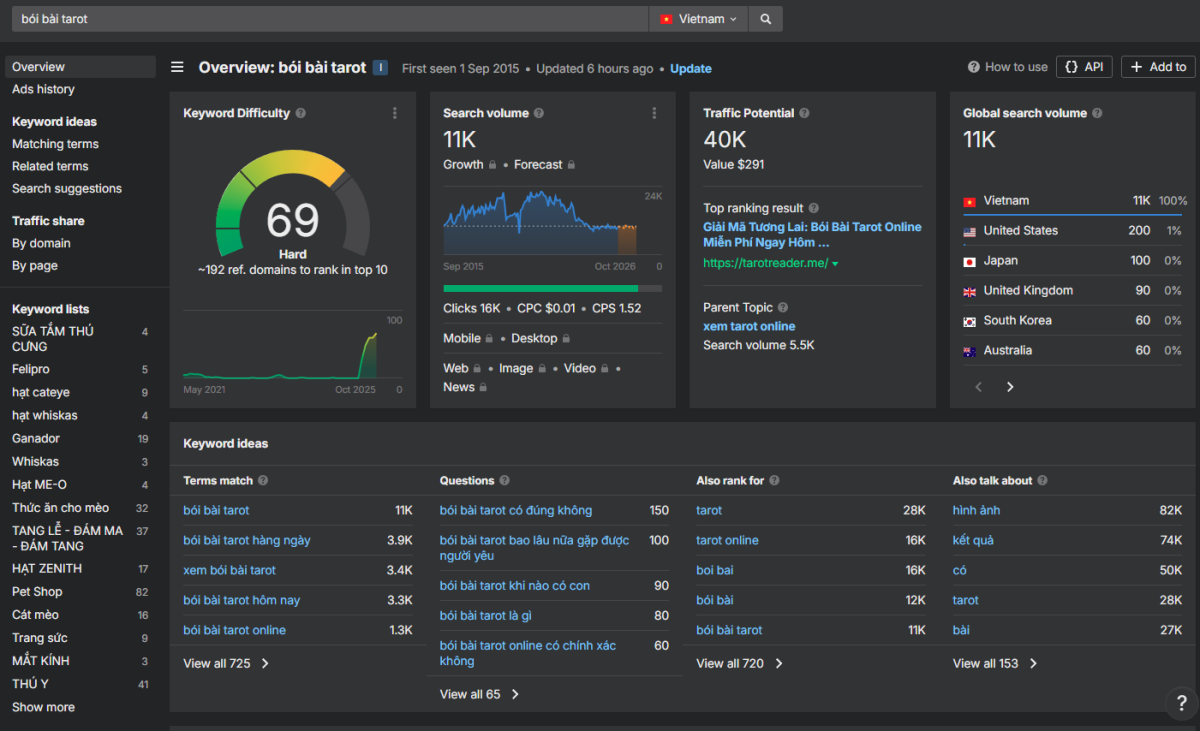Open Search volume three-dot options menu

pyautogui.click(x=654, y=113)
